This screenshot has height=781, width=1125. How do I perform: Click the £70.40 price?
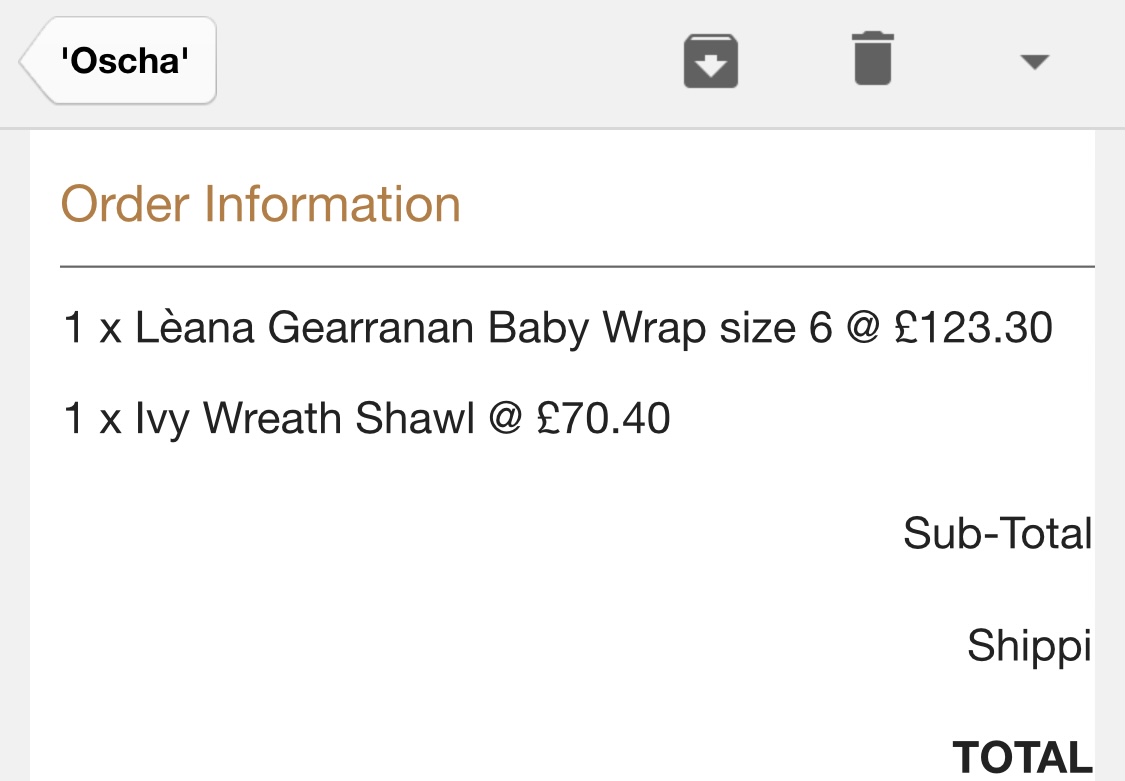[x=603, y=419]
